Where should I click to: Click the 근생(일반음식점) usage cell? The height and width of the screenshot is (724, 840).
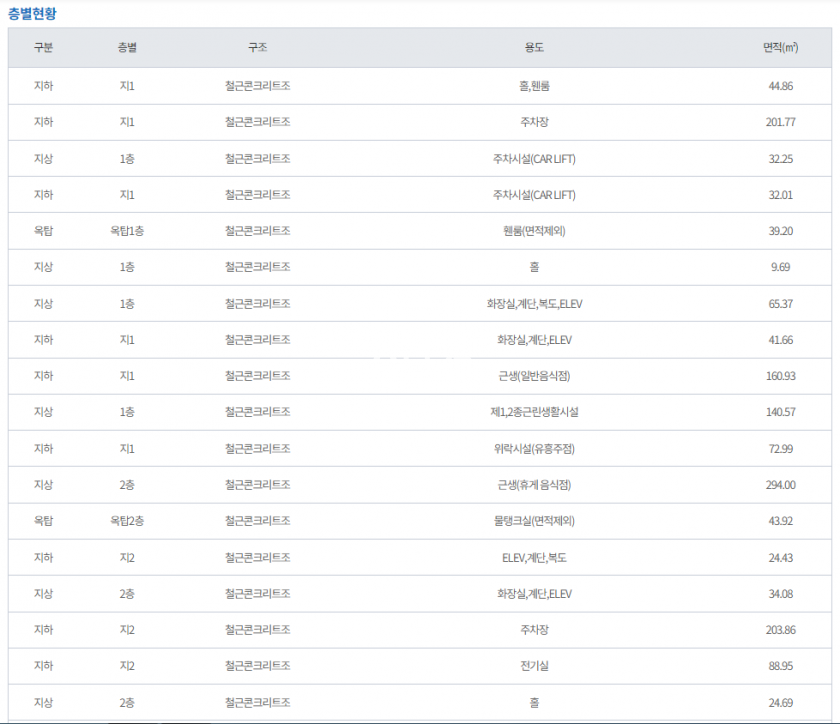coord(534,376)
